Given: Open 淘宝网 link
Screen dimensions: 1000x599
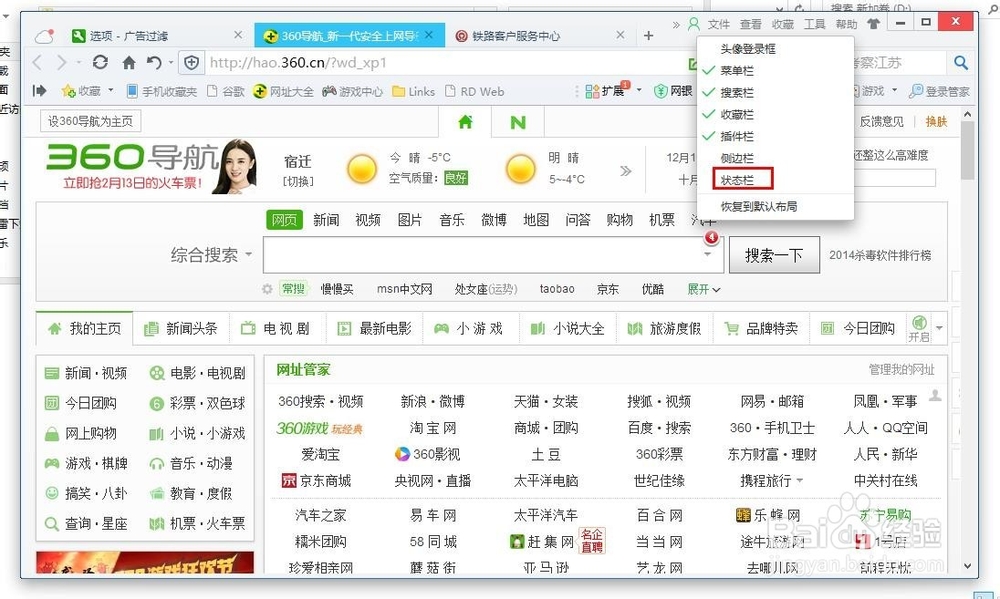Looking at the screenshot, I should pos(433,428).
